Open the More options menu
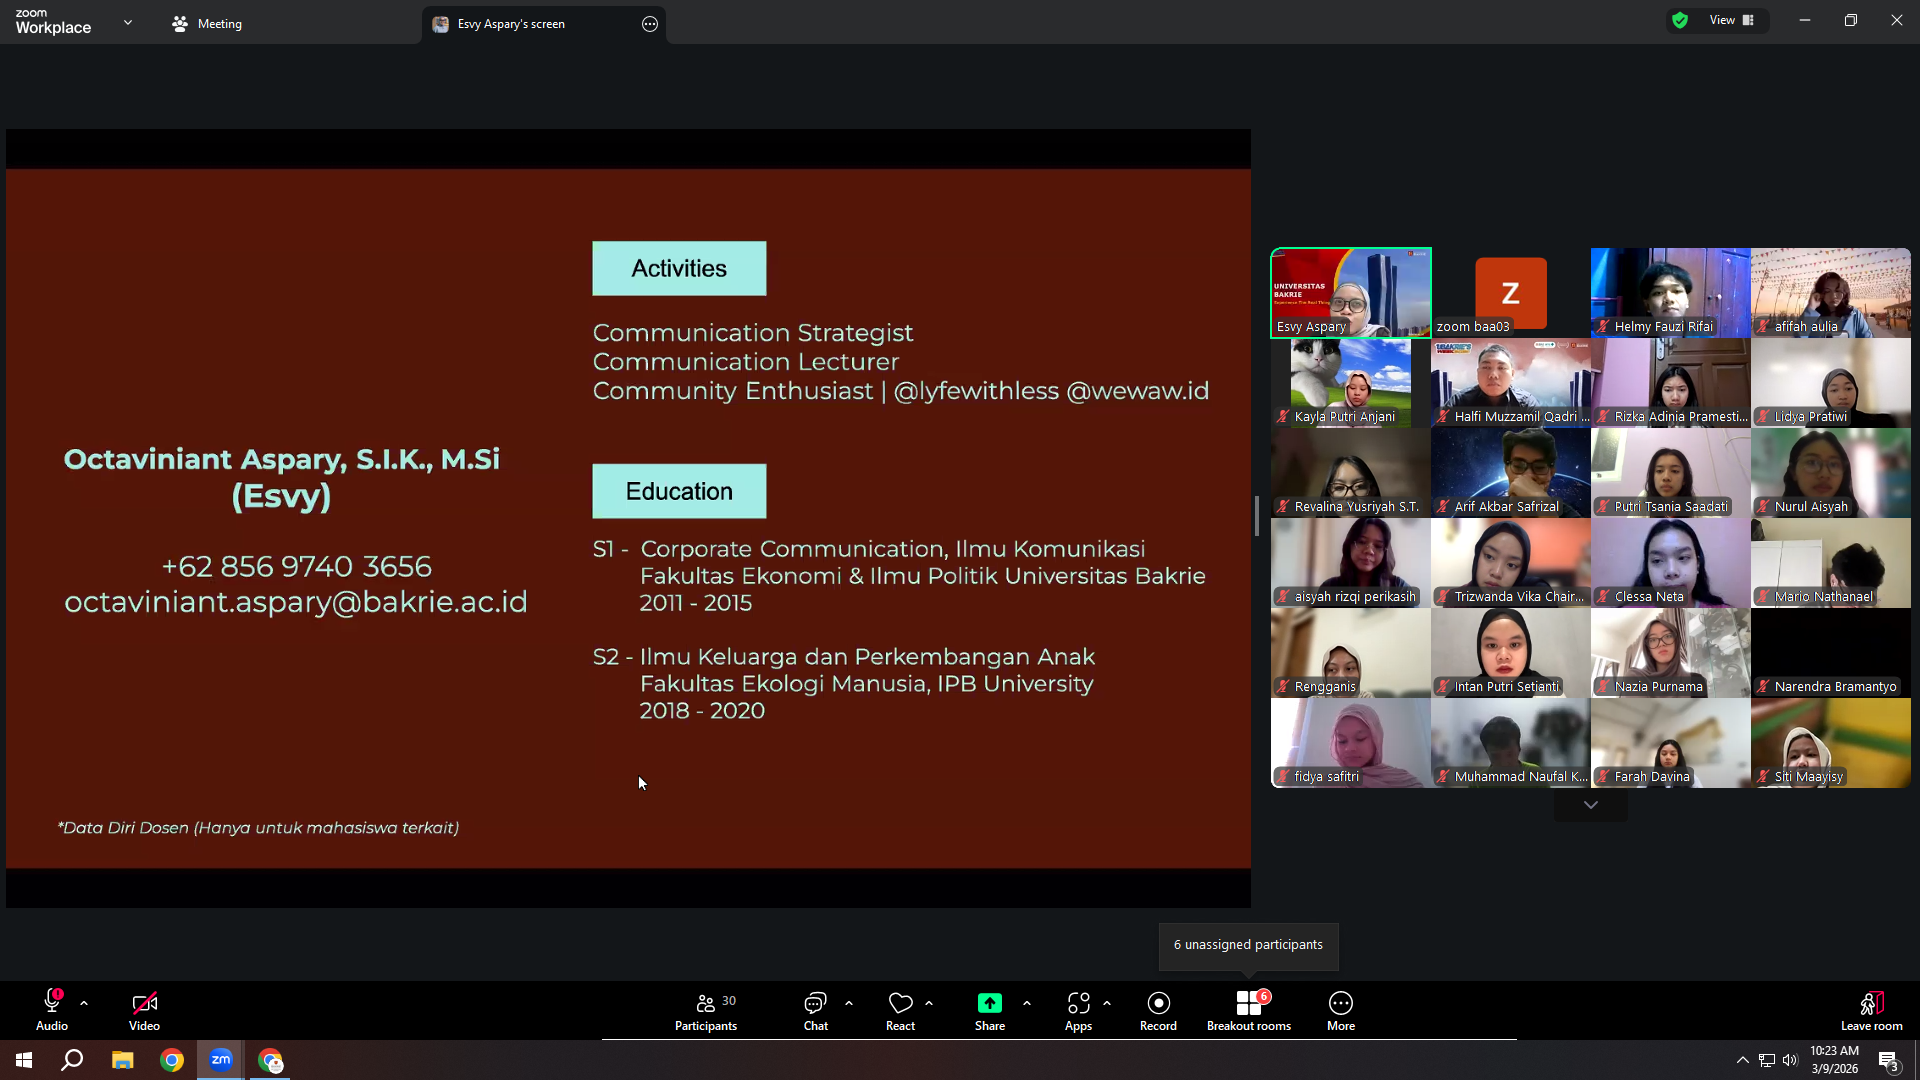Screen dimensions: 1920x1080 [1341, 1011]
